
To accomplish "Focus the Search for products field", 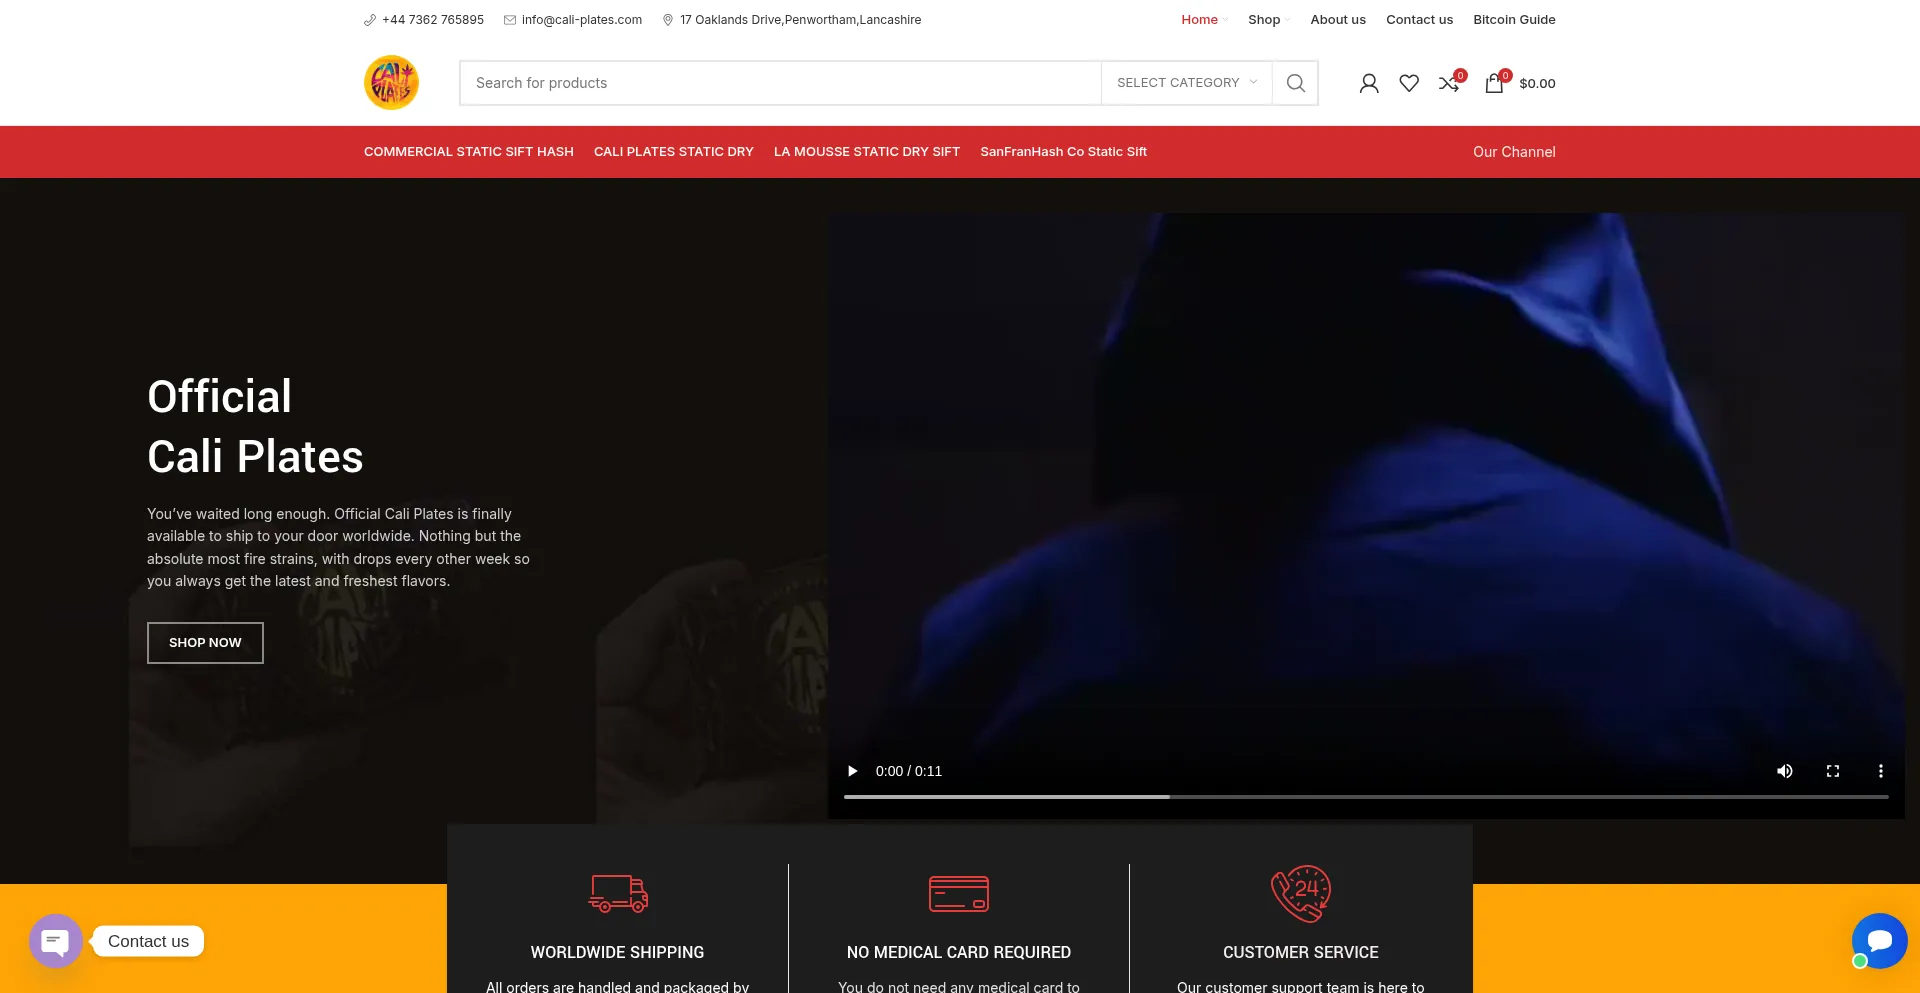I will 780,83.
